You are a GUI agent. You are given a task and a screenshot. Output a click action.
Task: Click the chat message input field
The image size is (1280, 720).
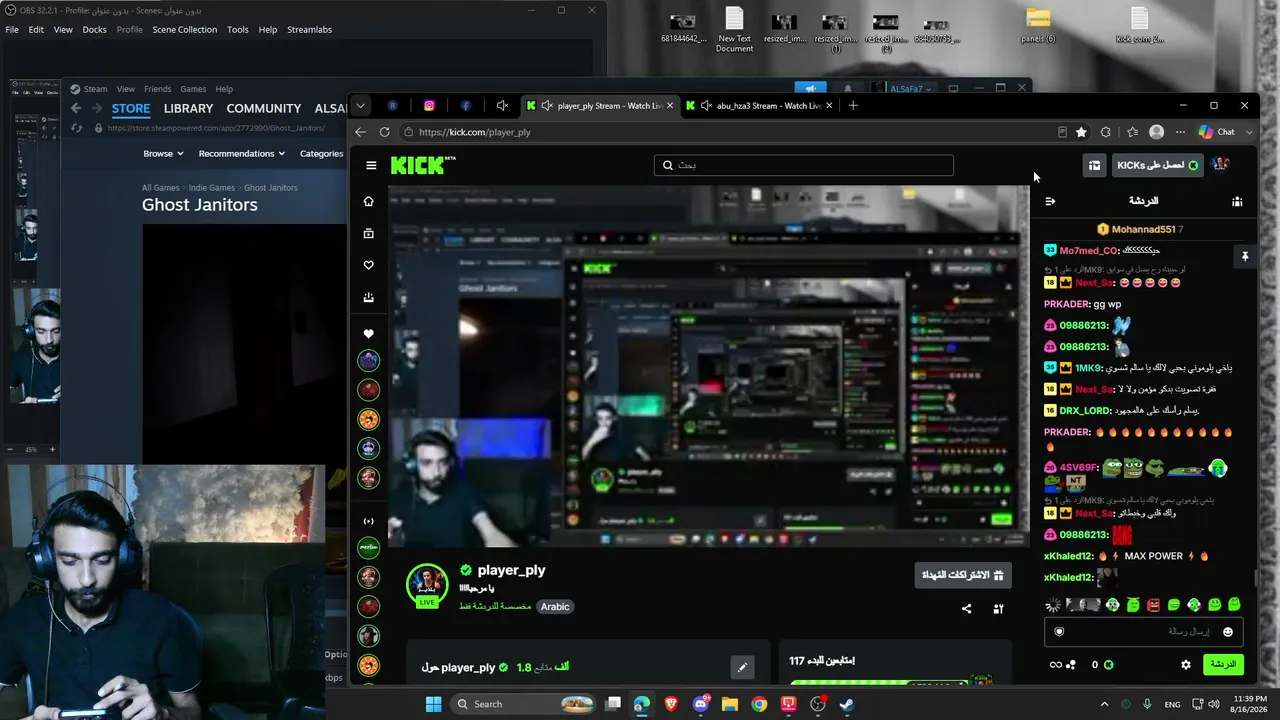(1144, 632)
